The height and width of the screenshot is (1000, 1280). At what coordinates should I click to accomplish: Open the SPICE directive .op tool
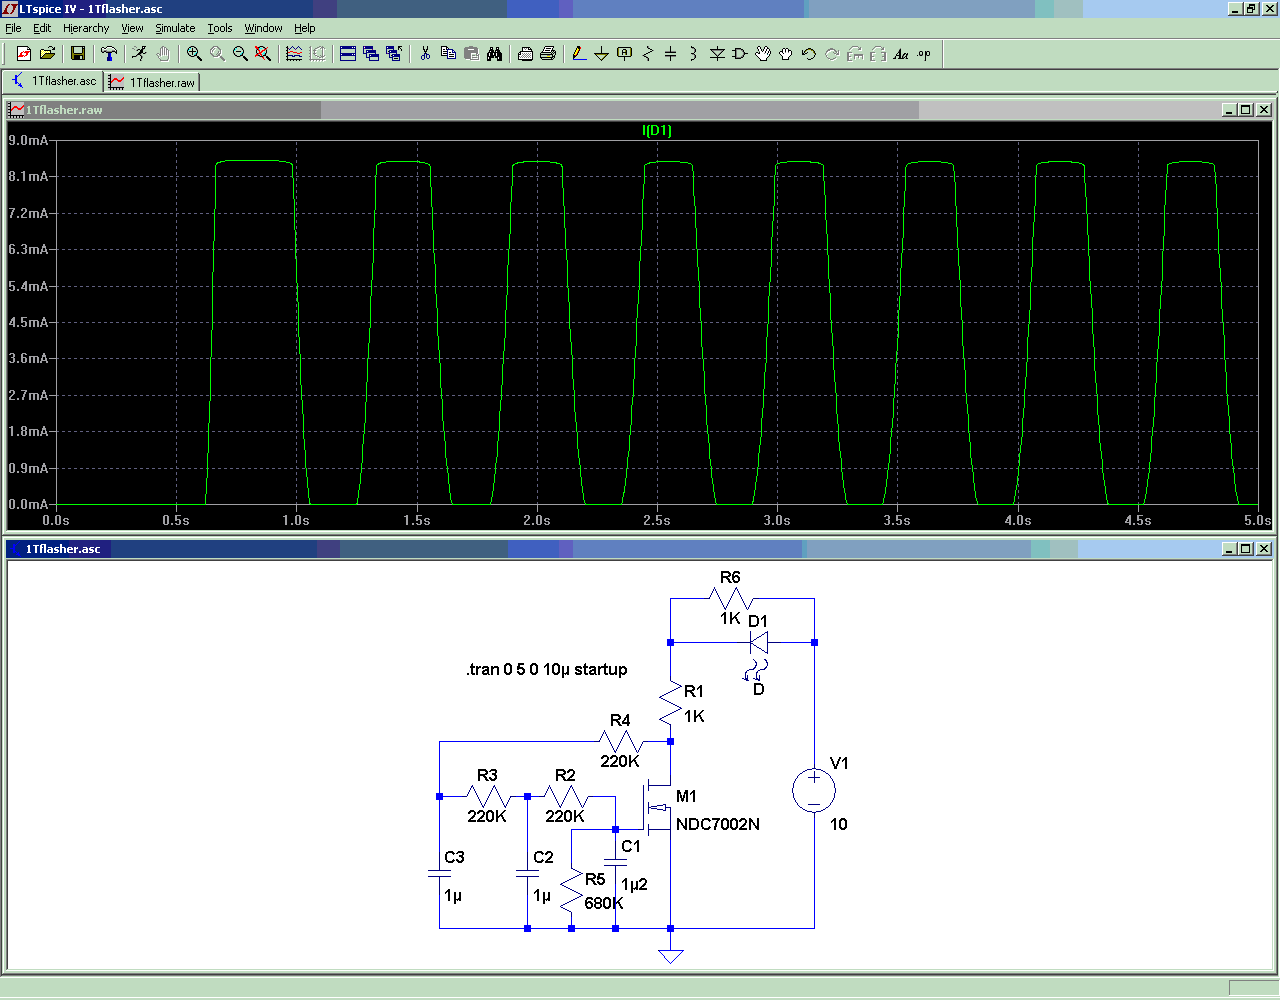click(x=924, y=54)
